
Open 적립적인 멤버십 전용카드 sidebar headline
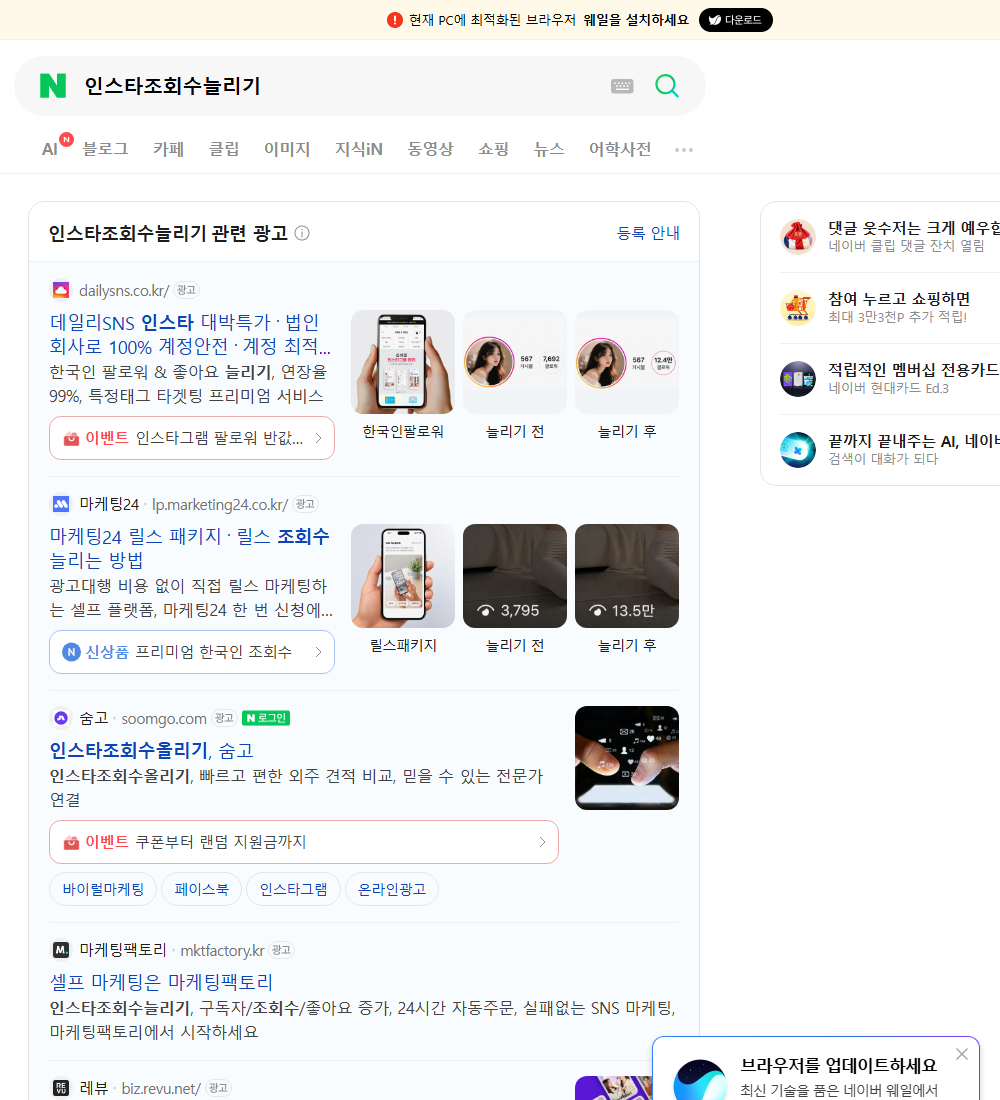(914, 370)
